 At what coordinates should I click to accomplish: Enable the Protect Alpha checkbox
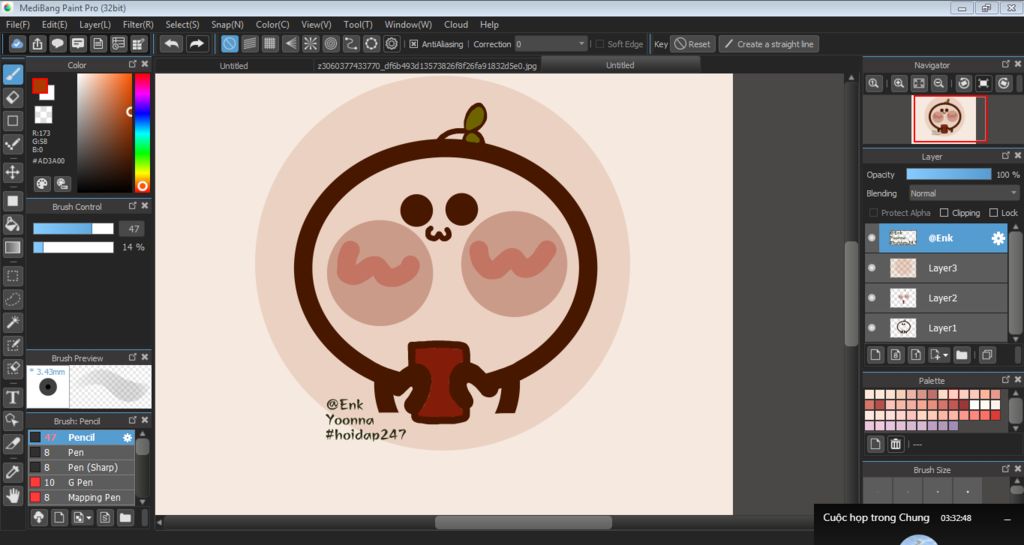pyautogui.click(x=873, y=213)
